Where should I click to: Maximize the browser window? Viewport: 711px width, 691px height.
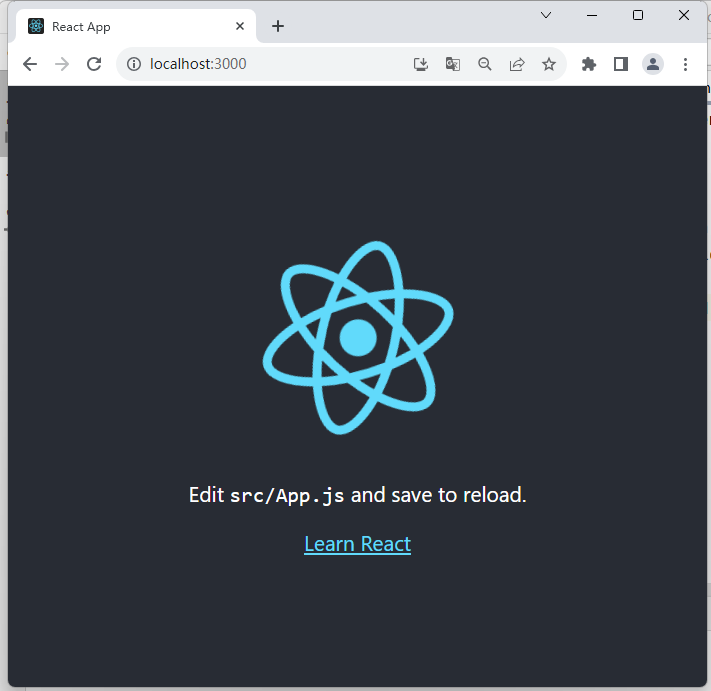(638, 15)
